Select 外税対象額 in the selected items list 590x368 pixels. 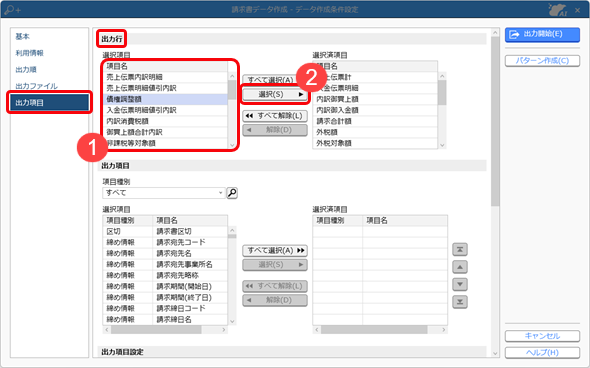click(375, 143)
